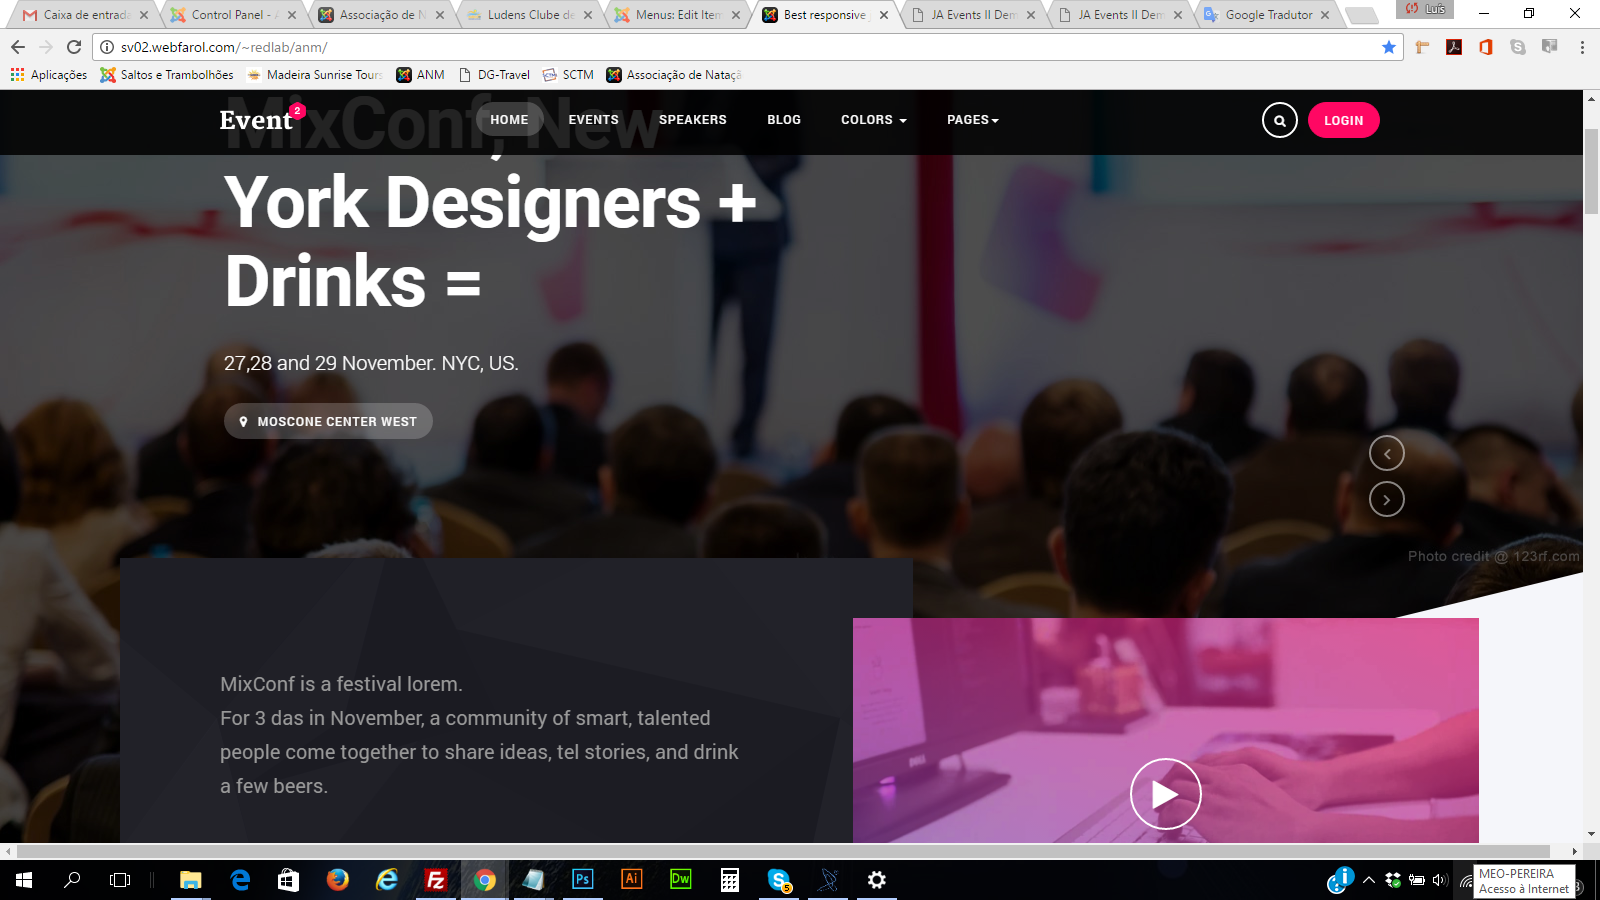
Task: Switch to Illustrator on the taskbar
Action: coord(631,880)
